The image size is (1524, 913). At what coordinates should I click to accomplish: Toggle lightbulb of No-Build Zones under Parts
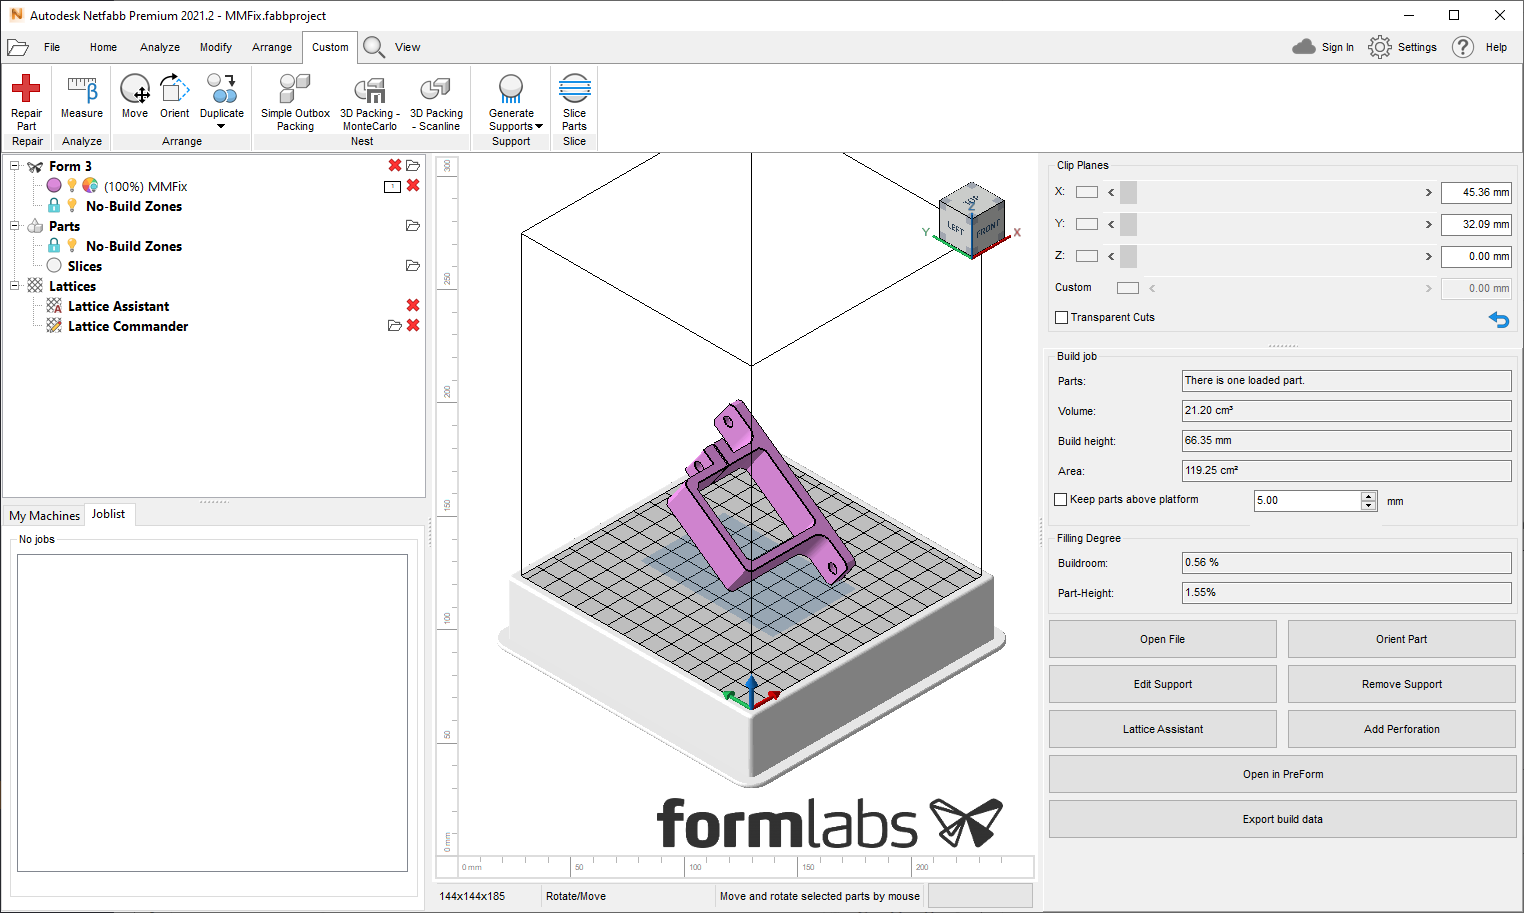coord(72,245)
